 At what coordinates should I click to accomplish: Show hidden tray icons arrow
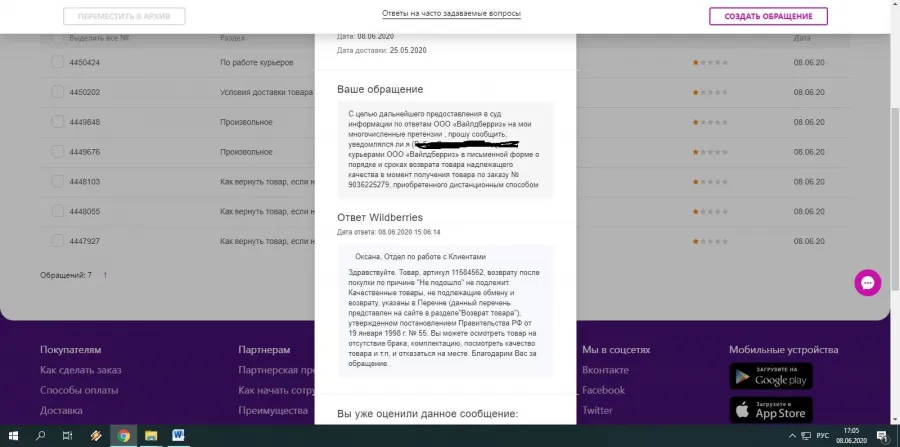point(793,436)
